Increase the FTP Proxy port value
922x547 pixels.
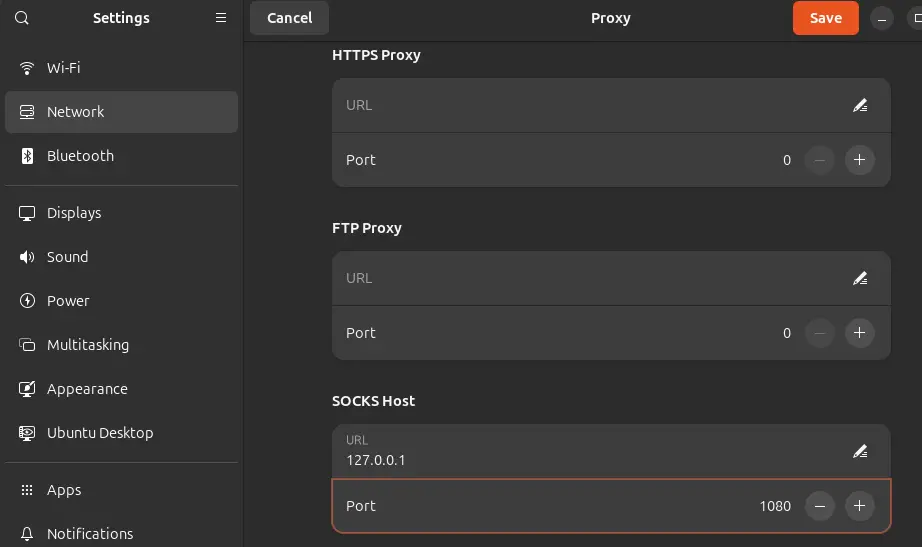click(859, 333)
